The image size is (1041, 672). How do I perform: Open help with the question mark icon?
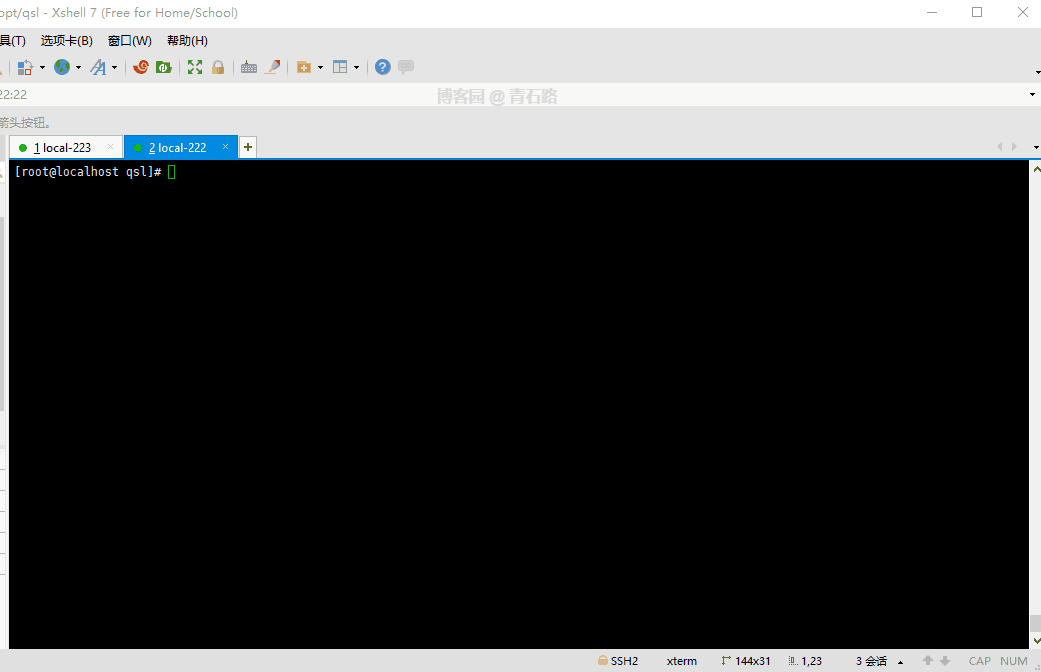tap(382, 67)
